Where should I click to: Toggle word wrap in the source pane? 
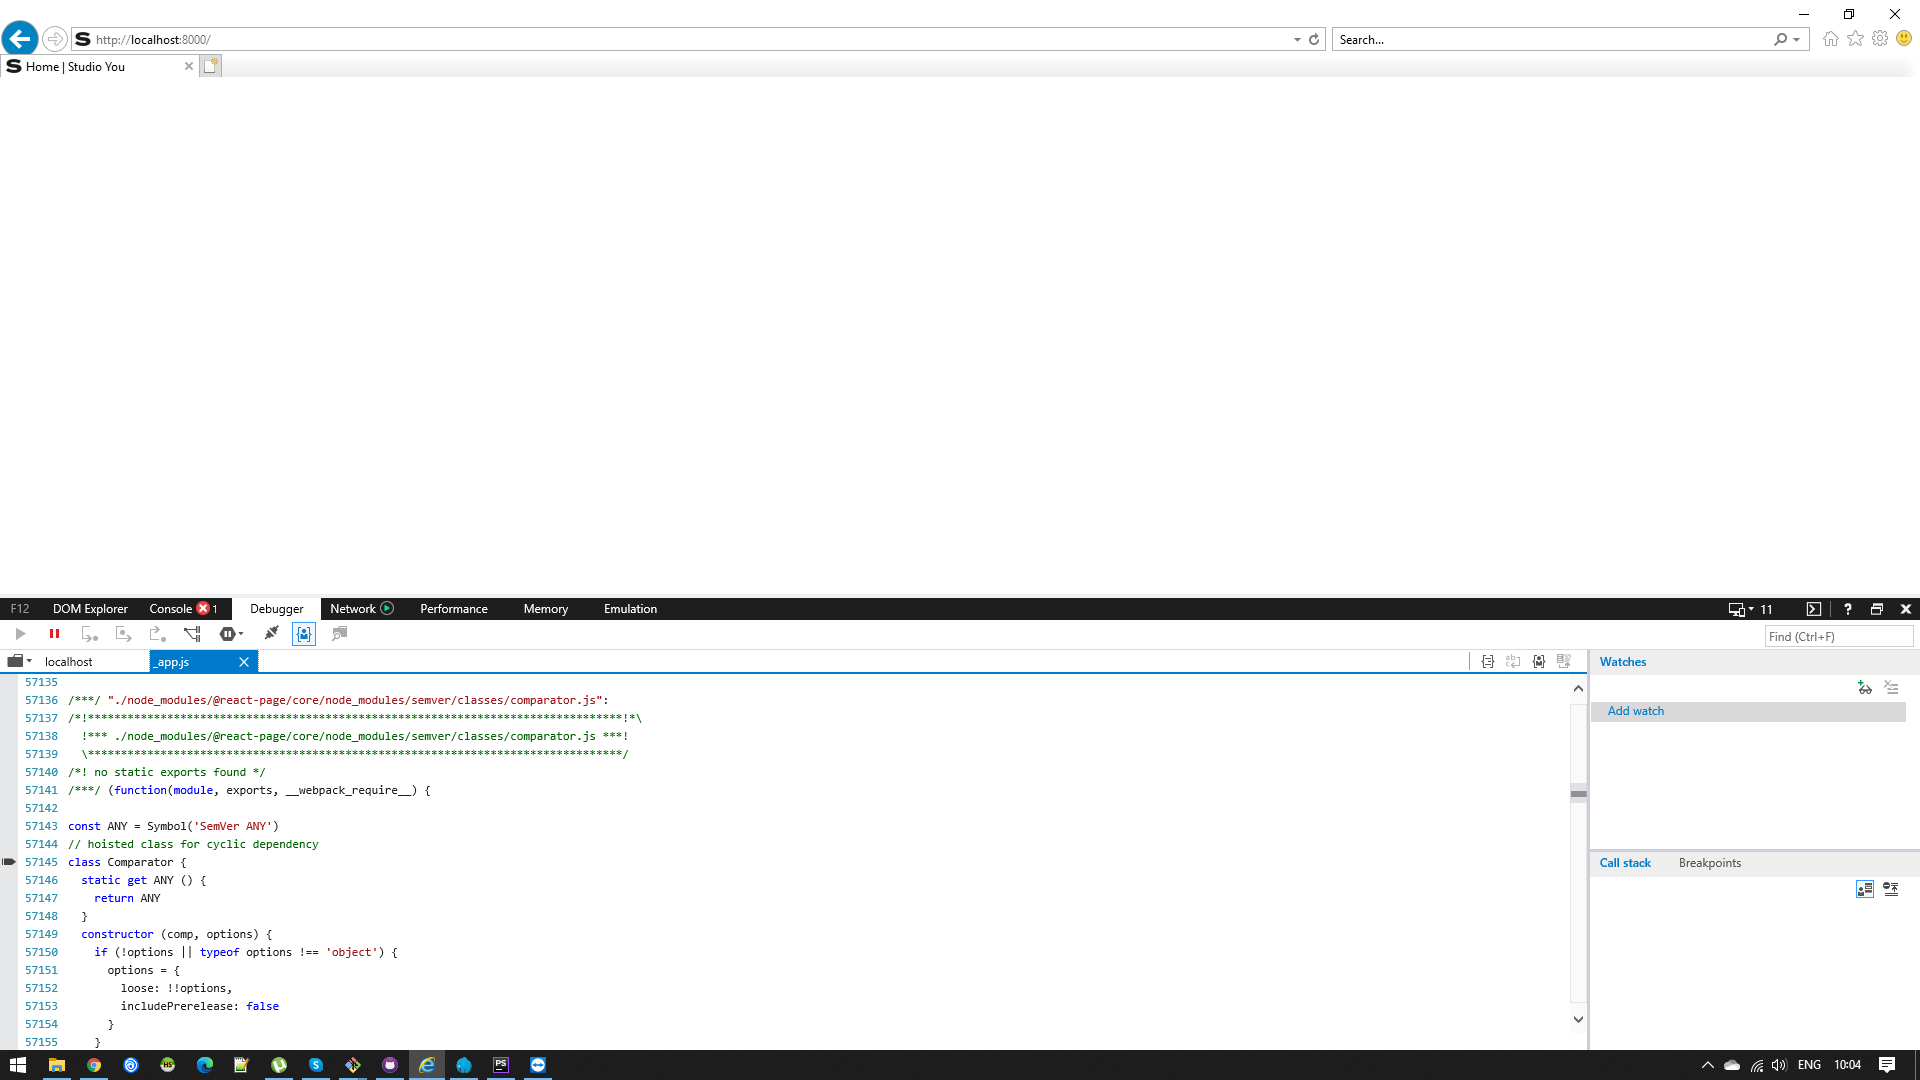point(1513,661)
